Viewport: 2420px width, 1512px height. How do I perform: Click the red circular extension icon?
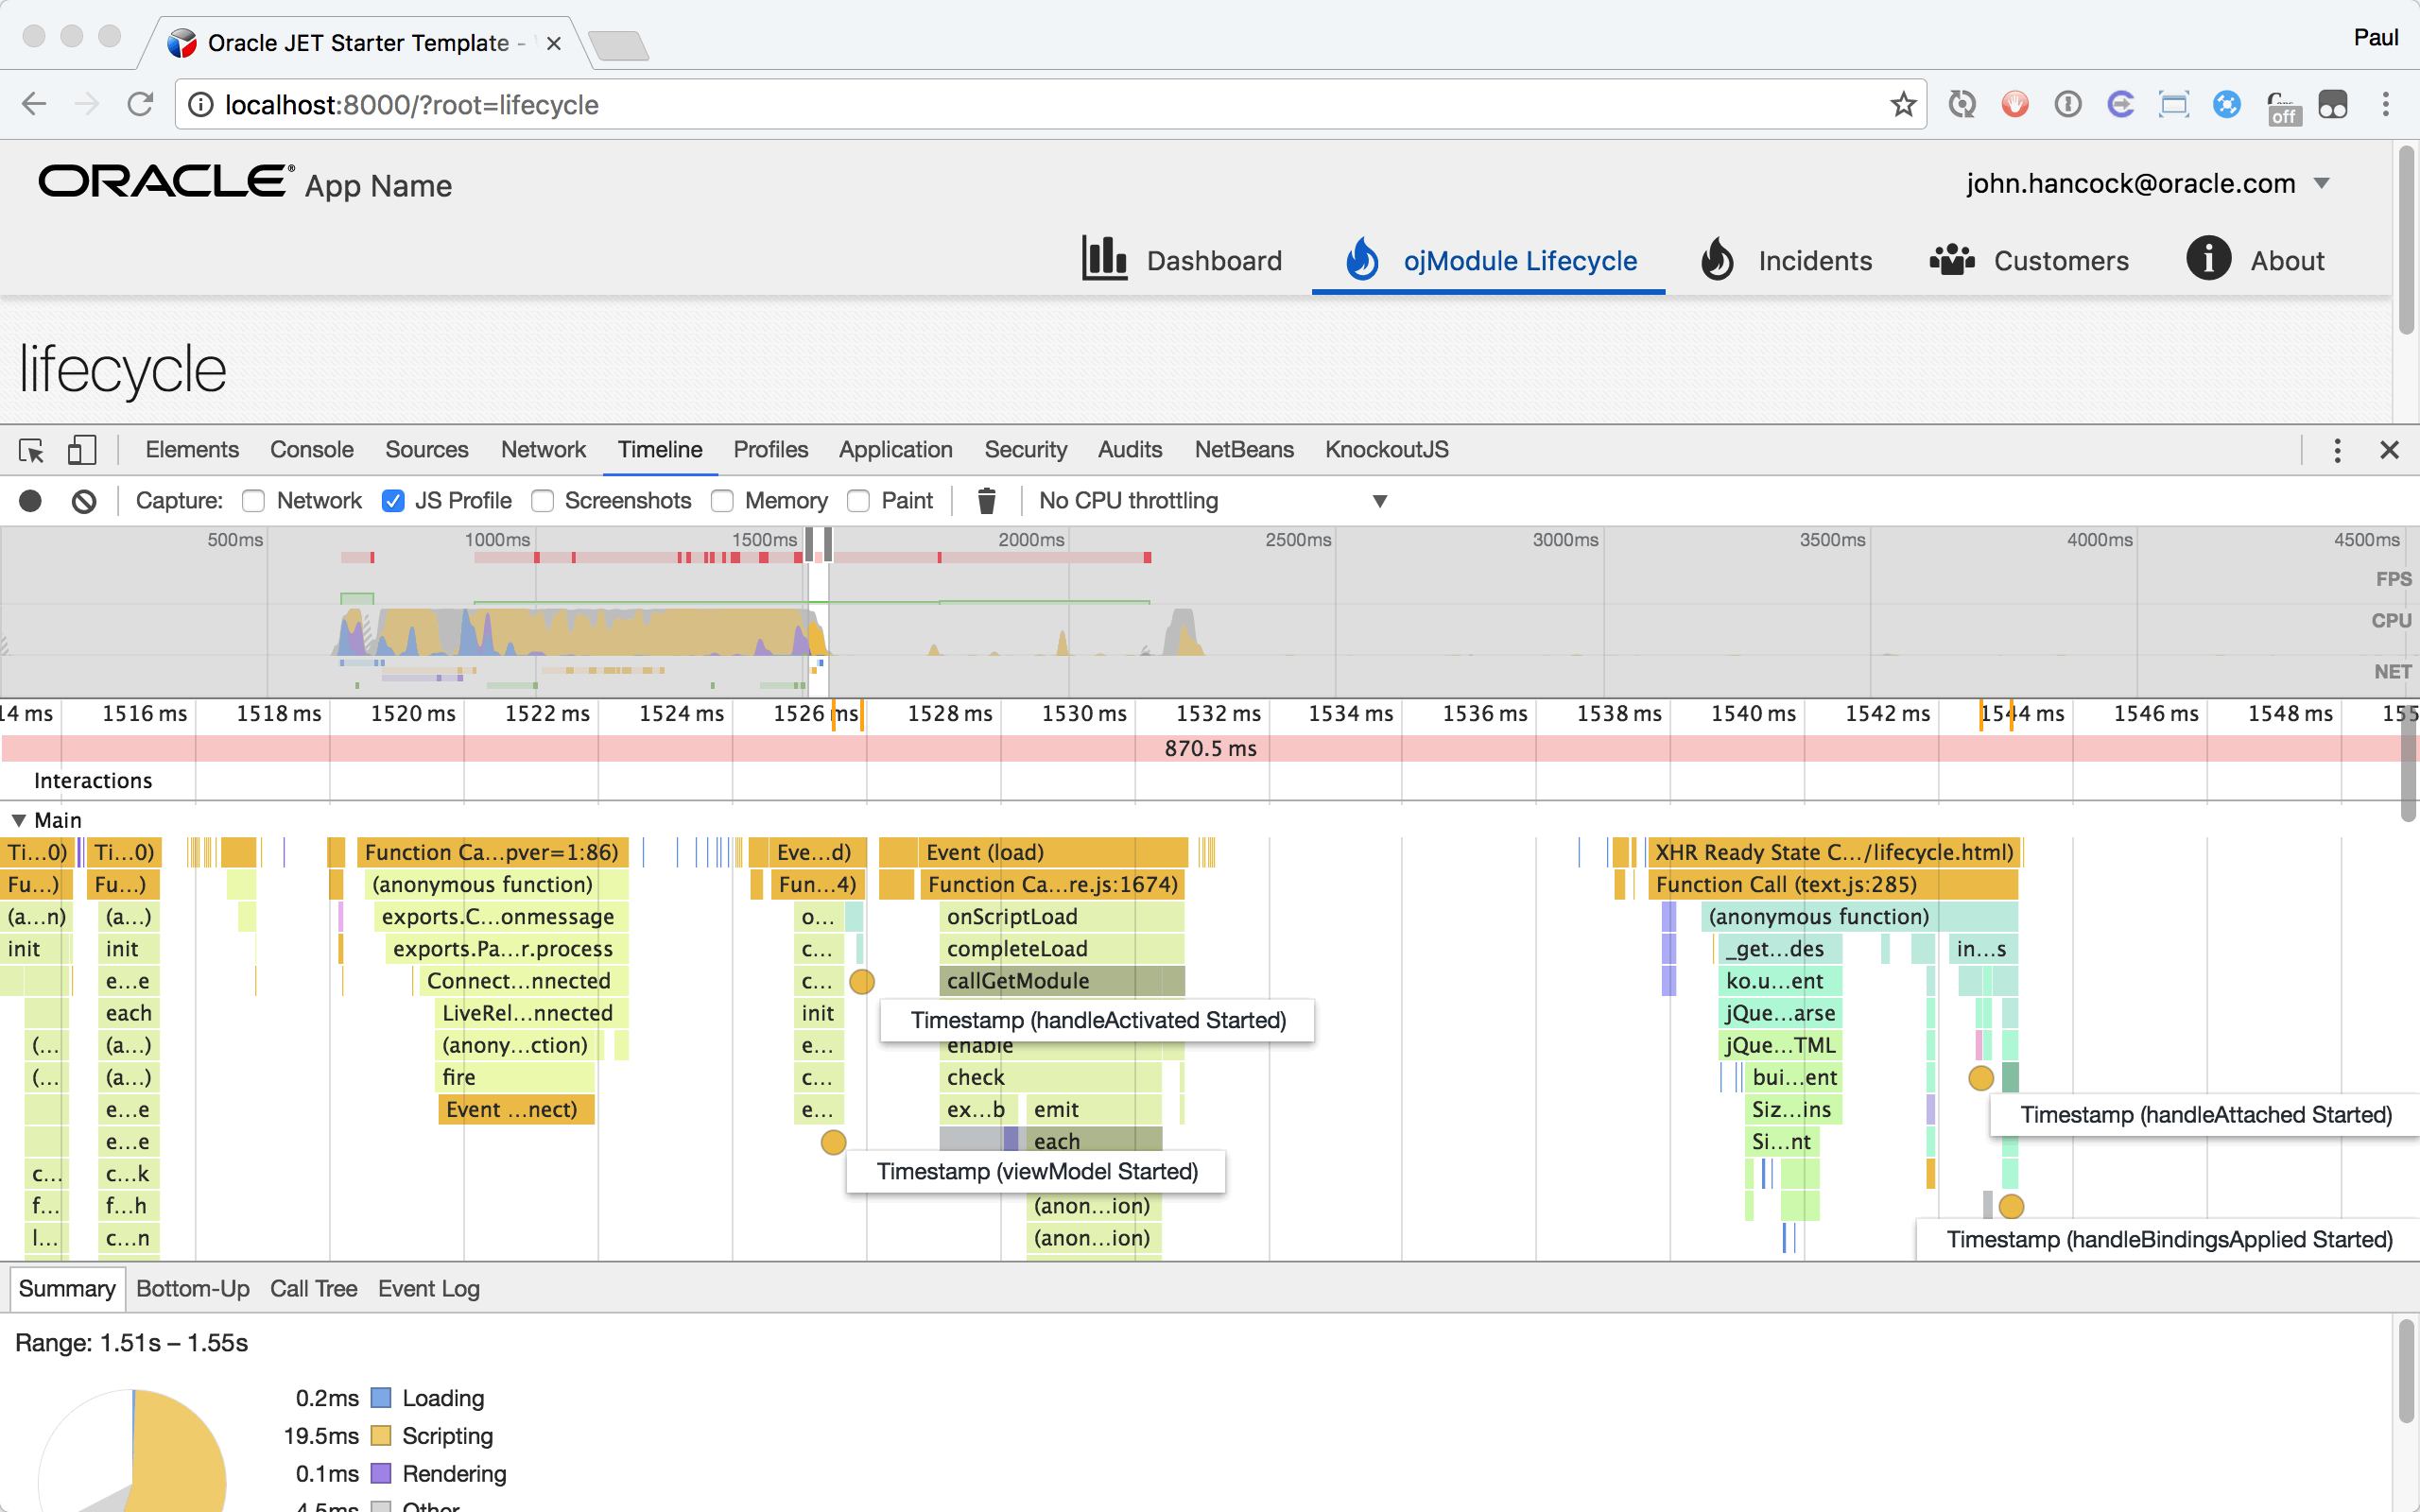point(2015,104)
